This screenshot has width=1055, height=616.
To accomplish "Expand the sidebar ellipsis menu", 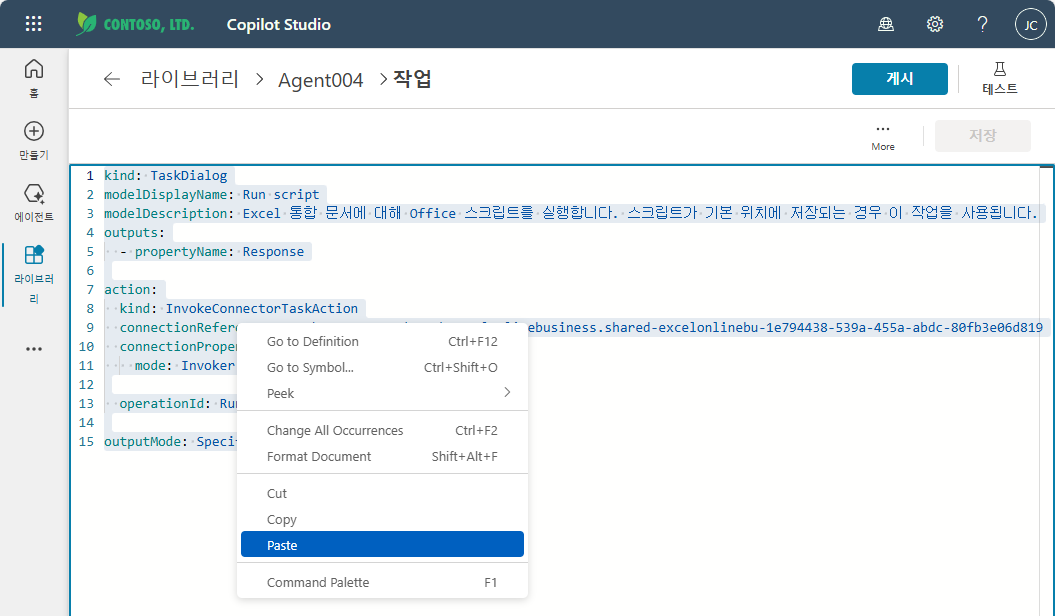I will tap(34, 349).
